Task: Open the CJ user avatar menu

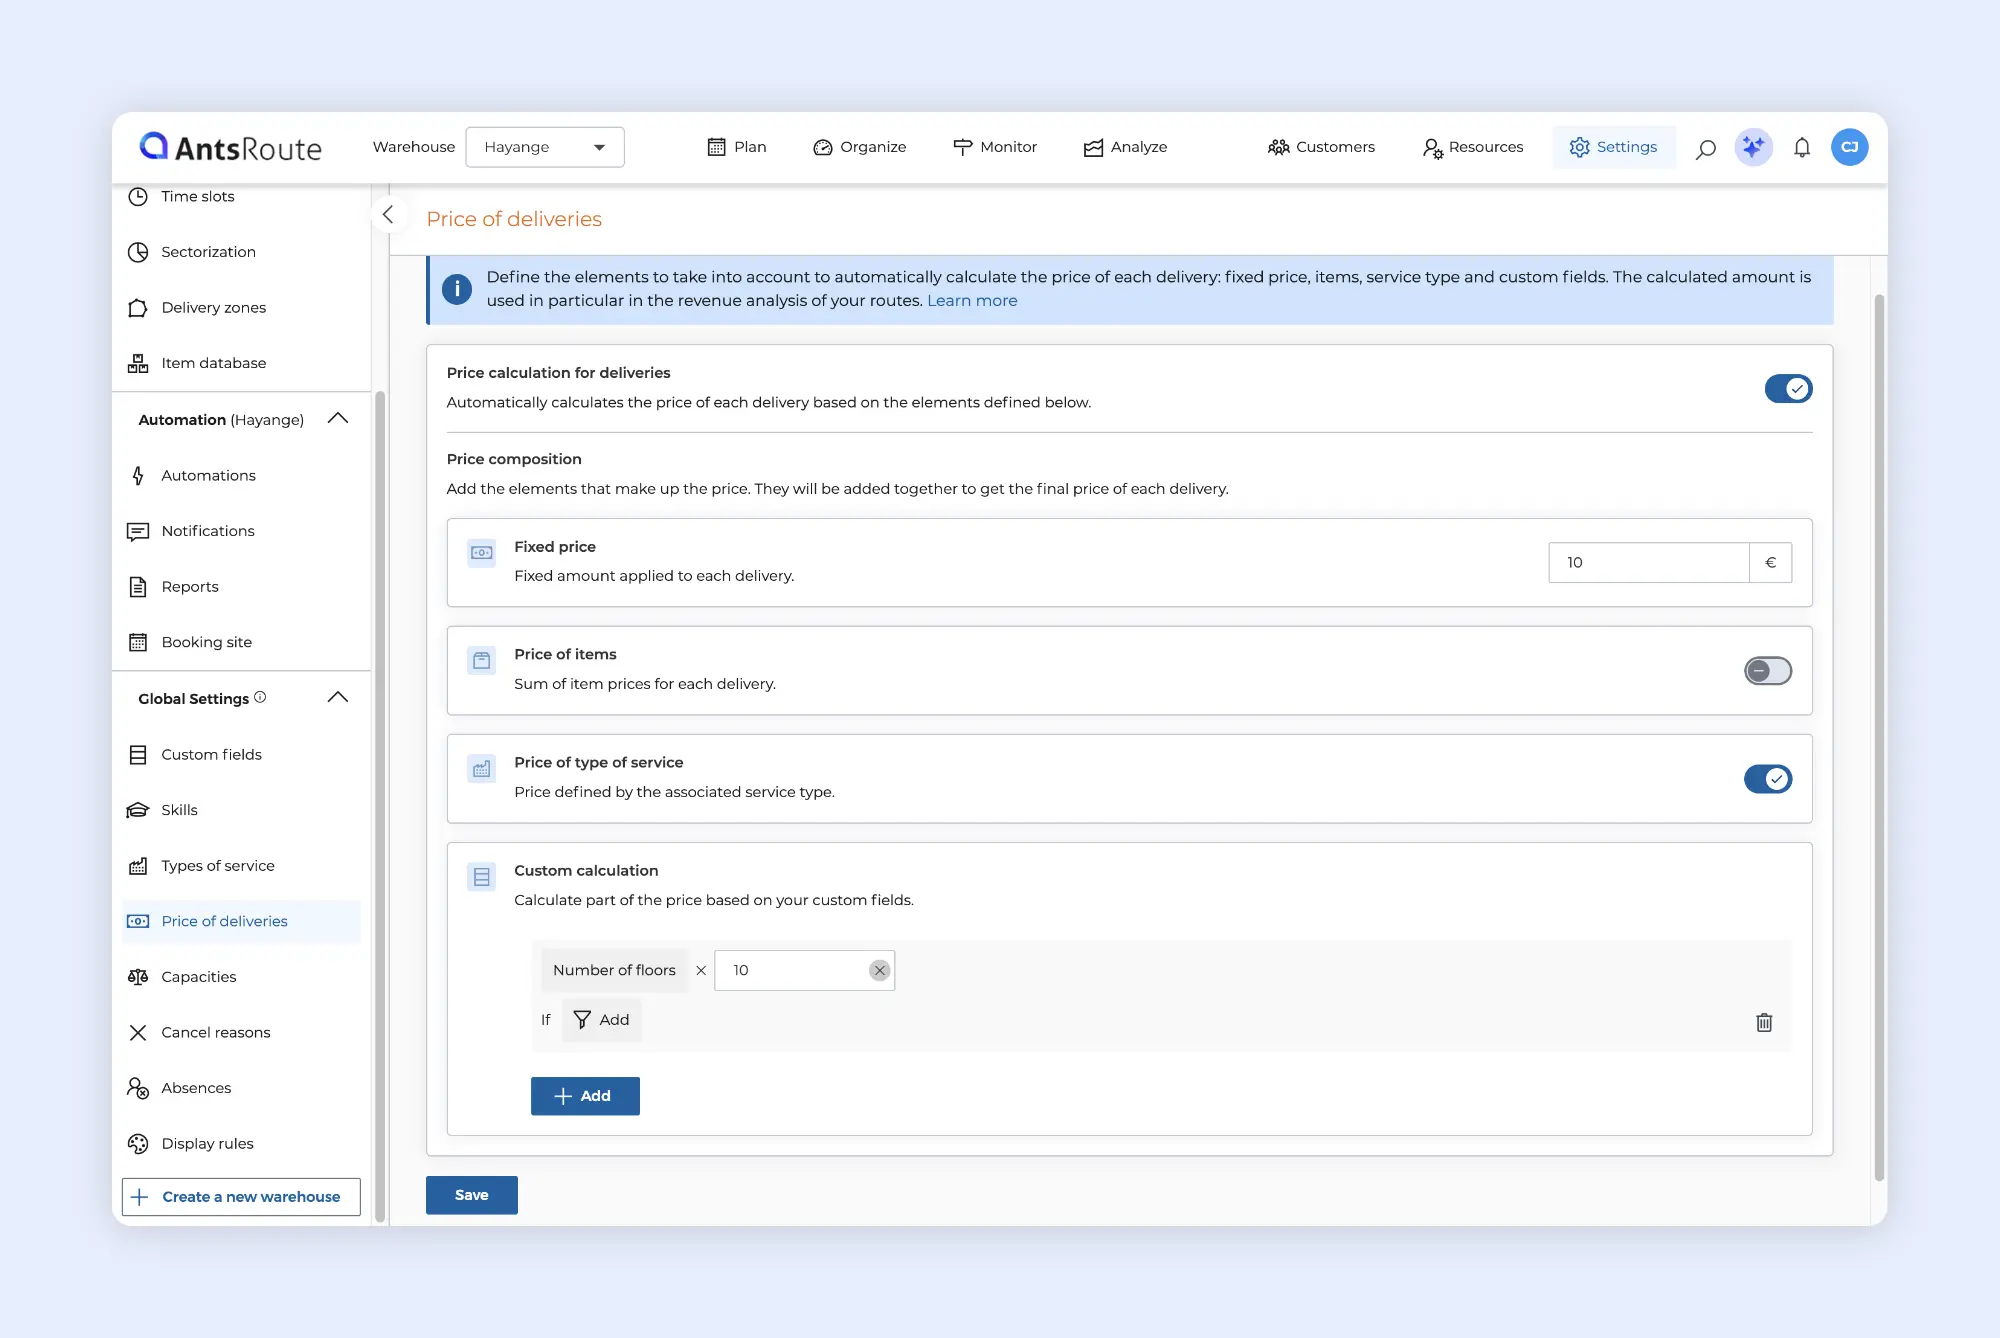Action: coord(1850,147)
